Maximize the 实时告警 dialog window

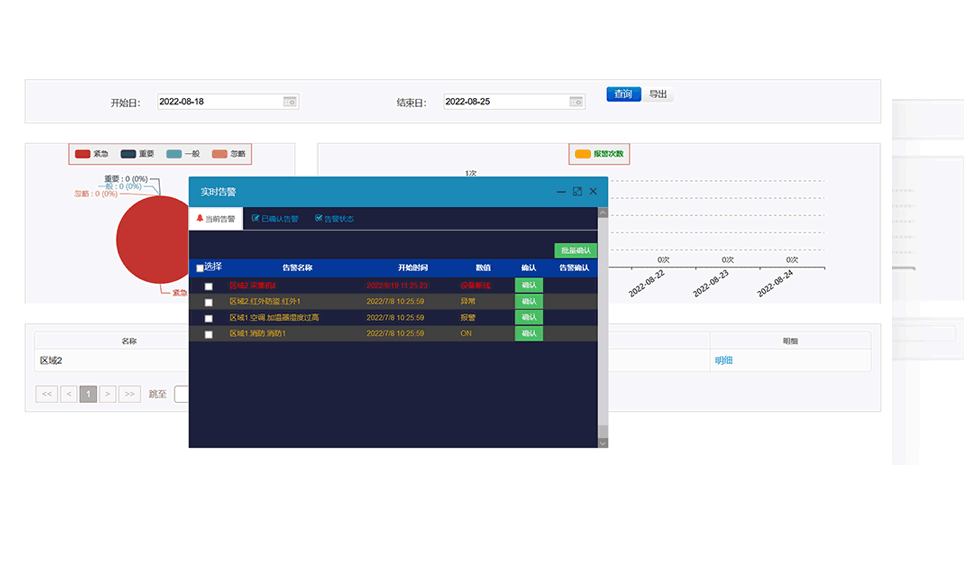pos(577,191)
